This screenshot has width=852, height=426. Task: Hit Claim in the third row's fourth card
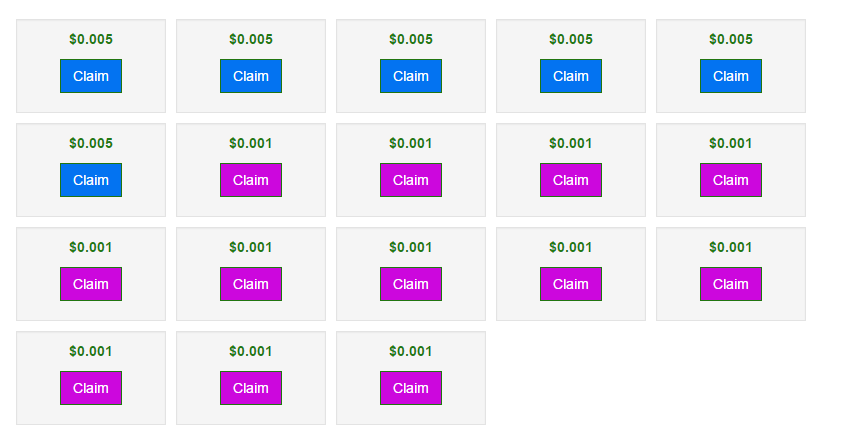(571, 284)
